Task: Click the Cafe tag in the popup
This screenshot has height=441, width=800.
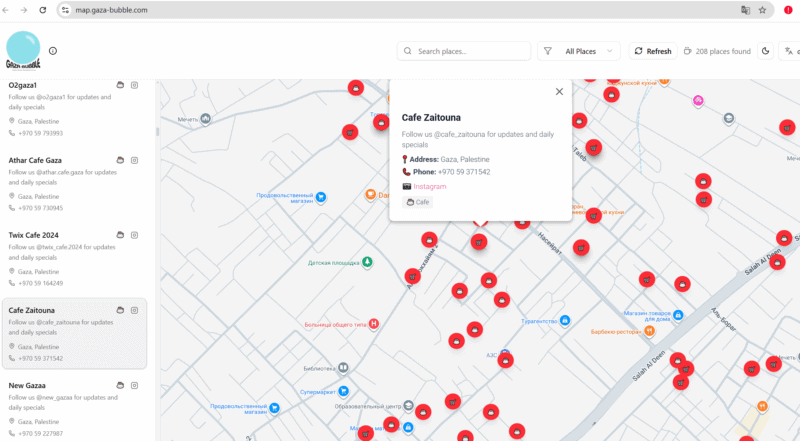Action: (x=418, y=202)
